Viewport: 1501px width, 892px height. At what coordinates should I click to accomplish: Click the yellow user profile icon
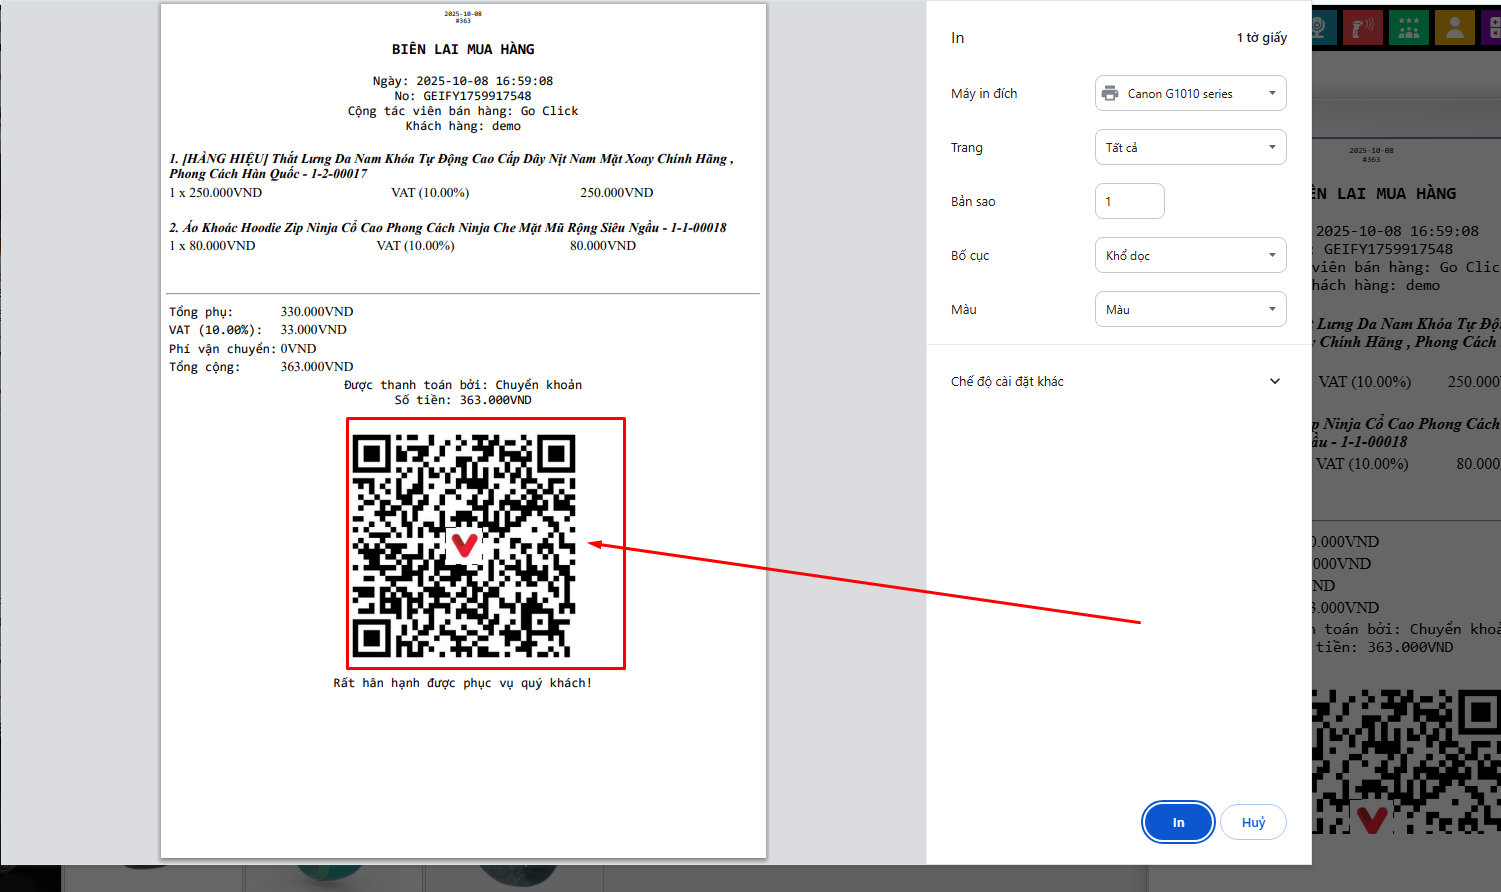pyautogui.click(x=1454, y=28)
